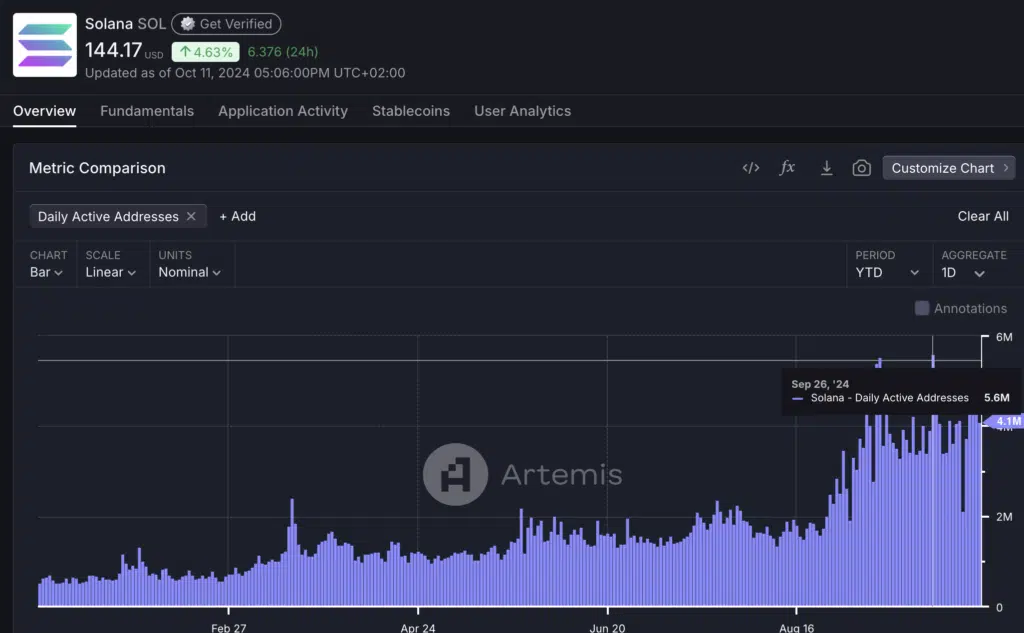Click the Sep 26, '24 tooltip date
This screenshot has width=1024, height=633.
[x=820, y=384]
